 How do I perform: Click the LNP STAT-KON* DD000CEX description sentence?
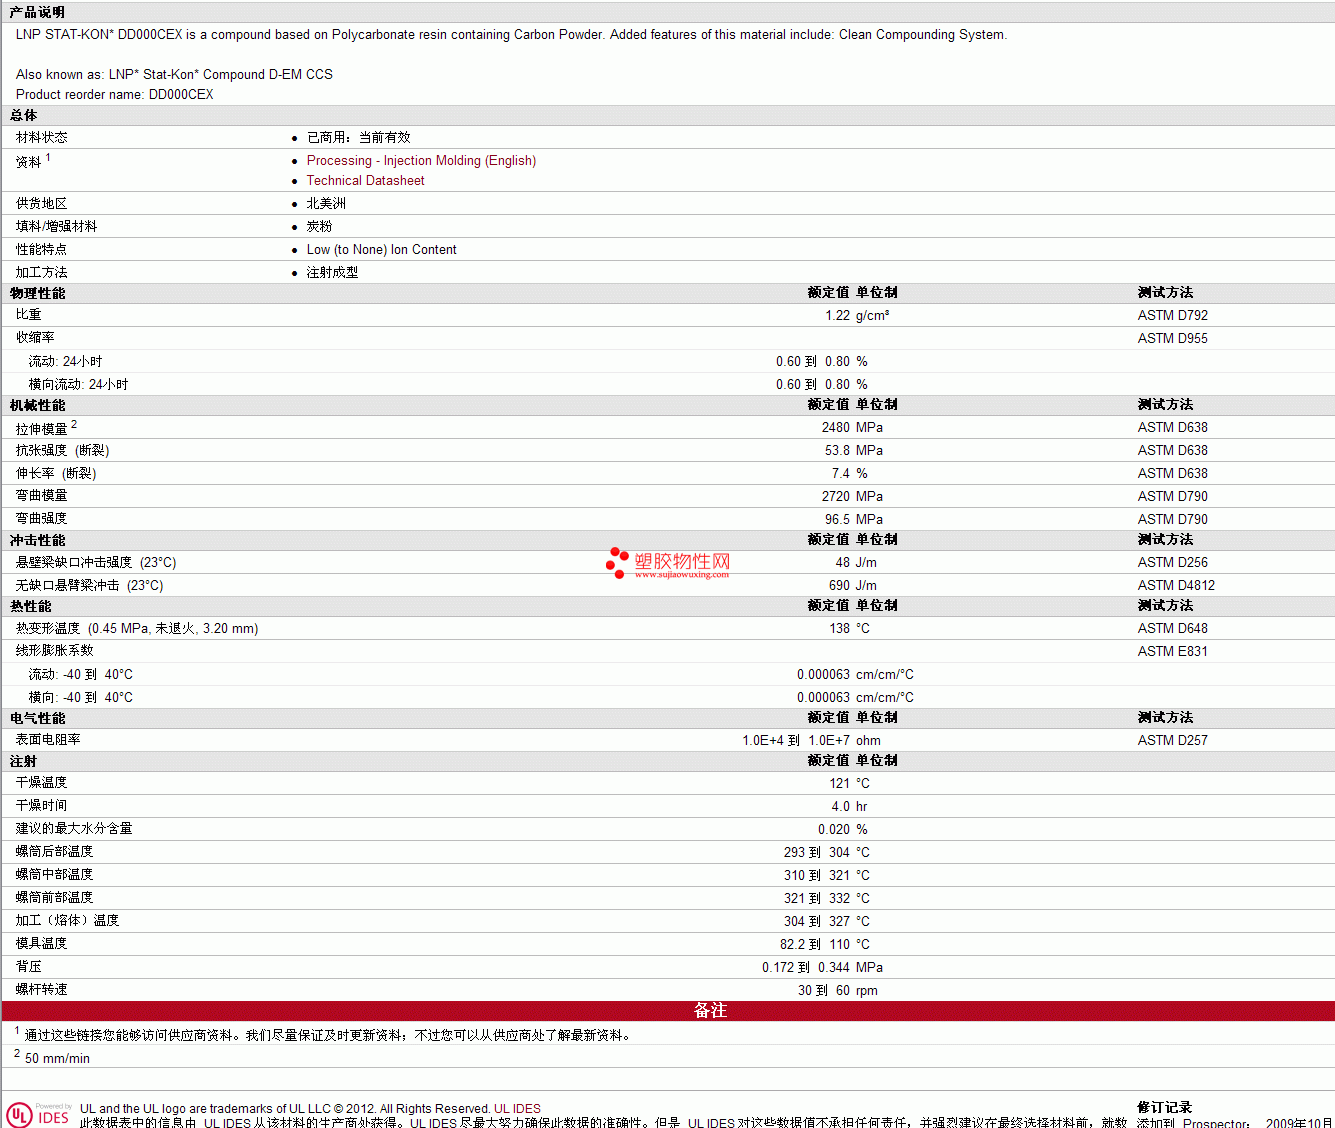(511, 35)
